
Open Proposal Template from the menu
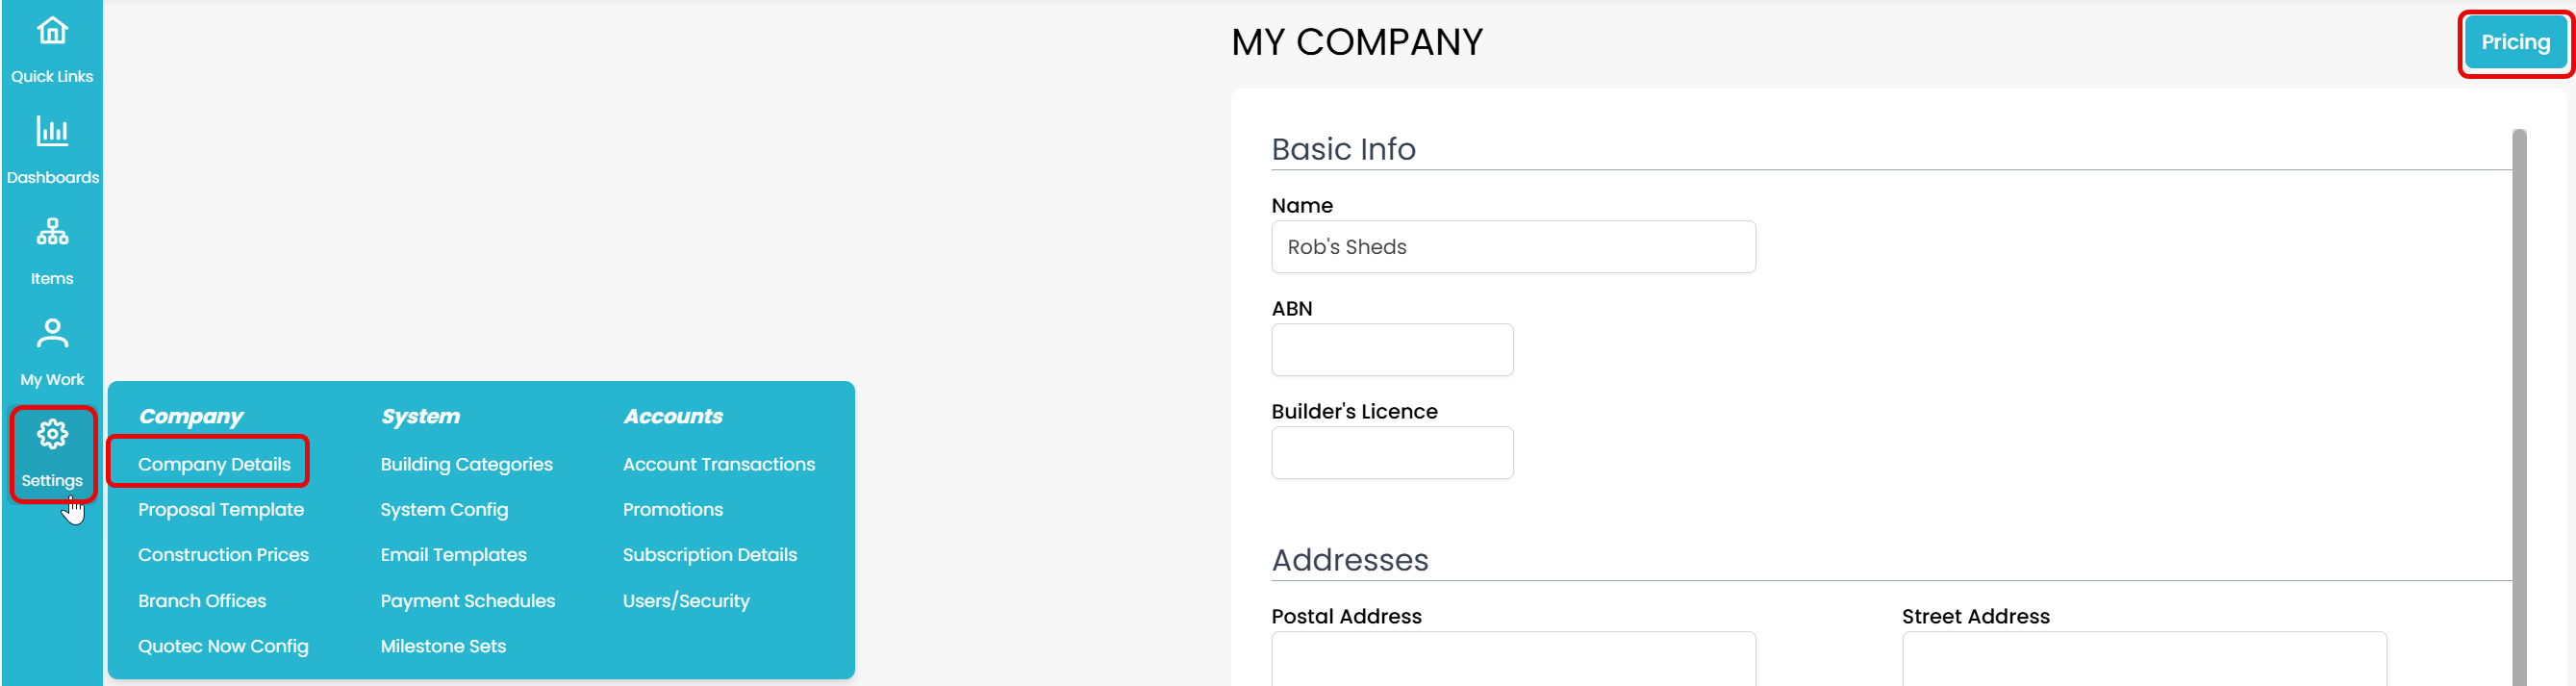(221, 510)
